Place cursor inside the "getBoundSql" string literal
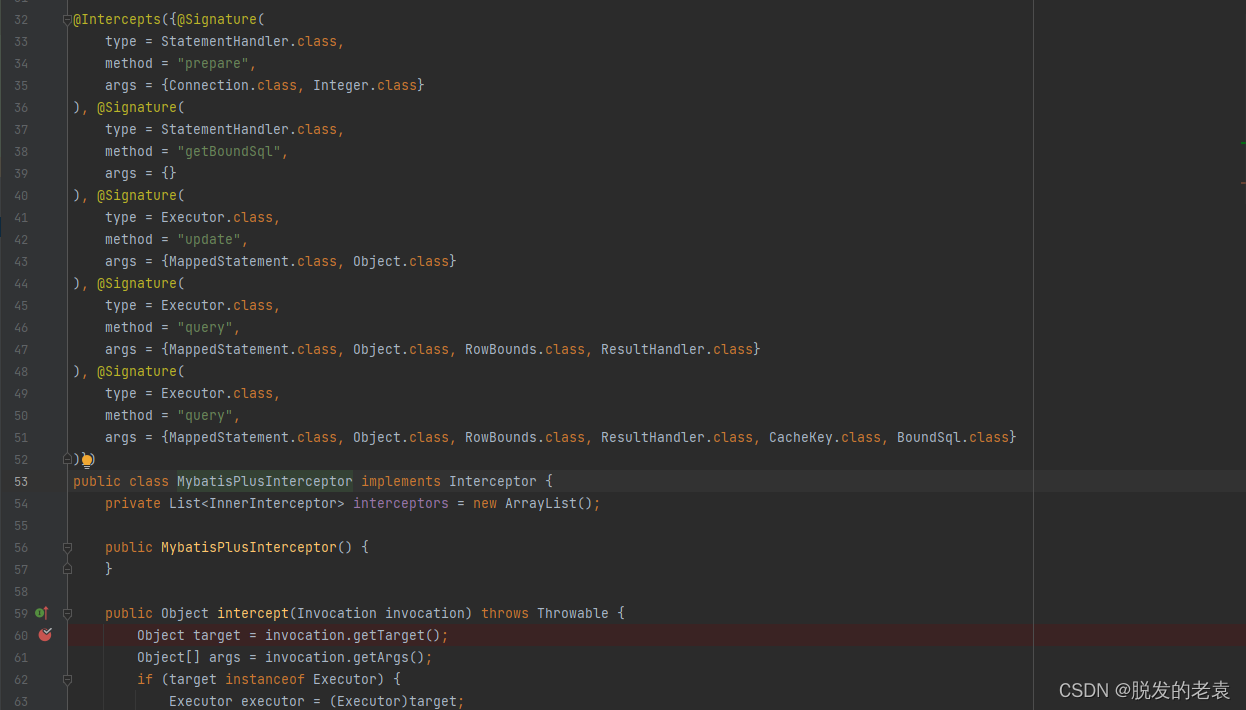Screen dimensions: 1246x710 point(228,151)
